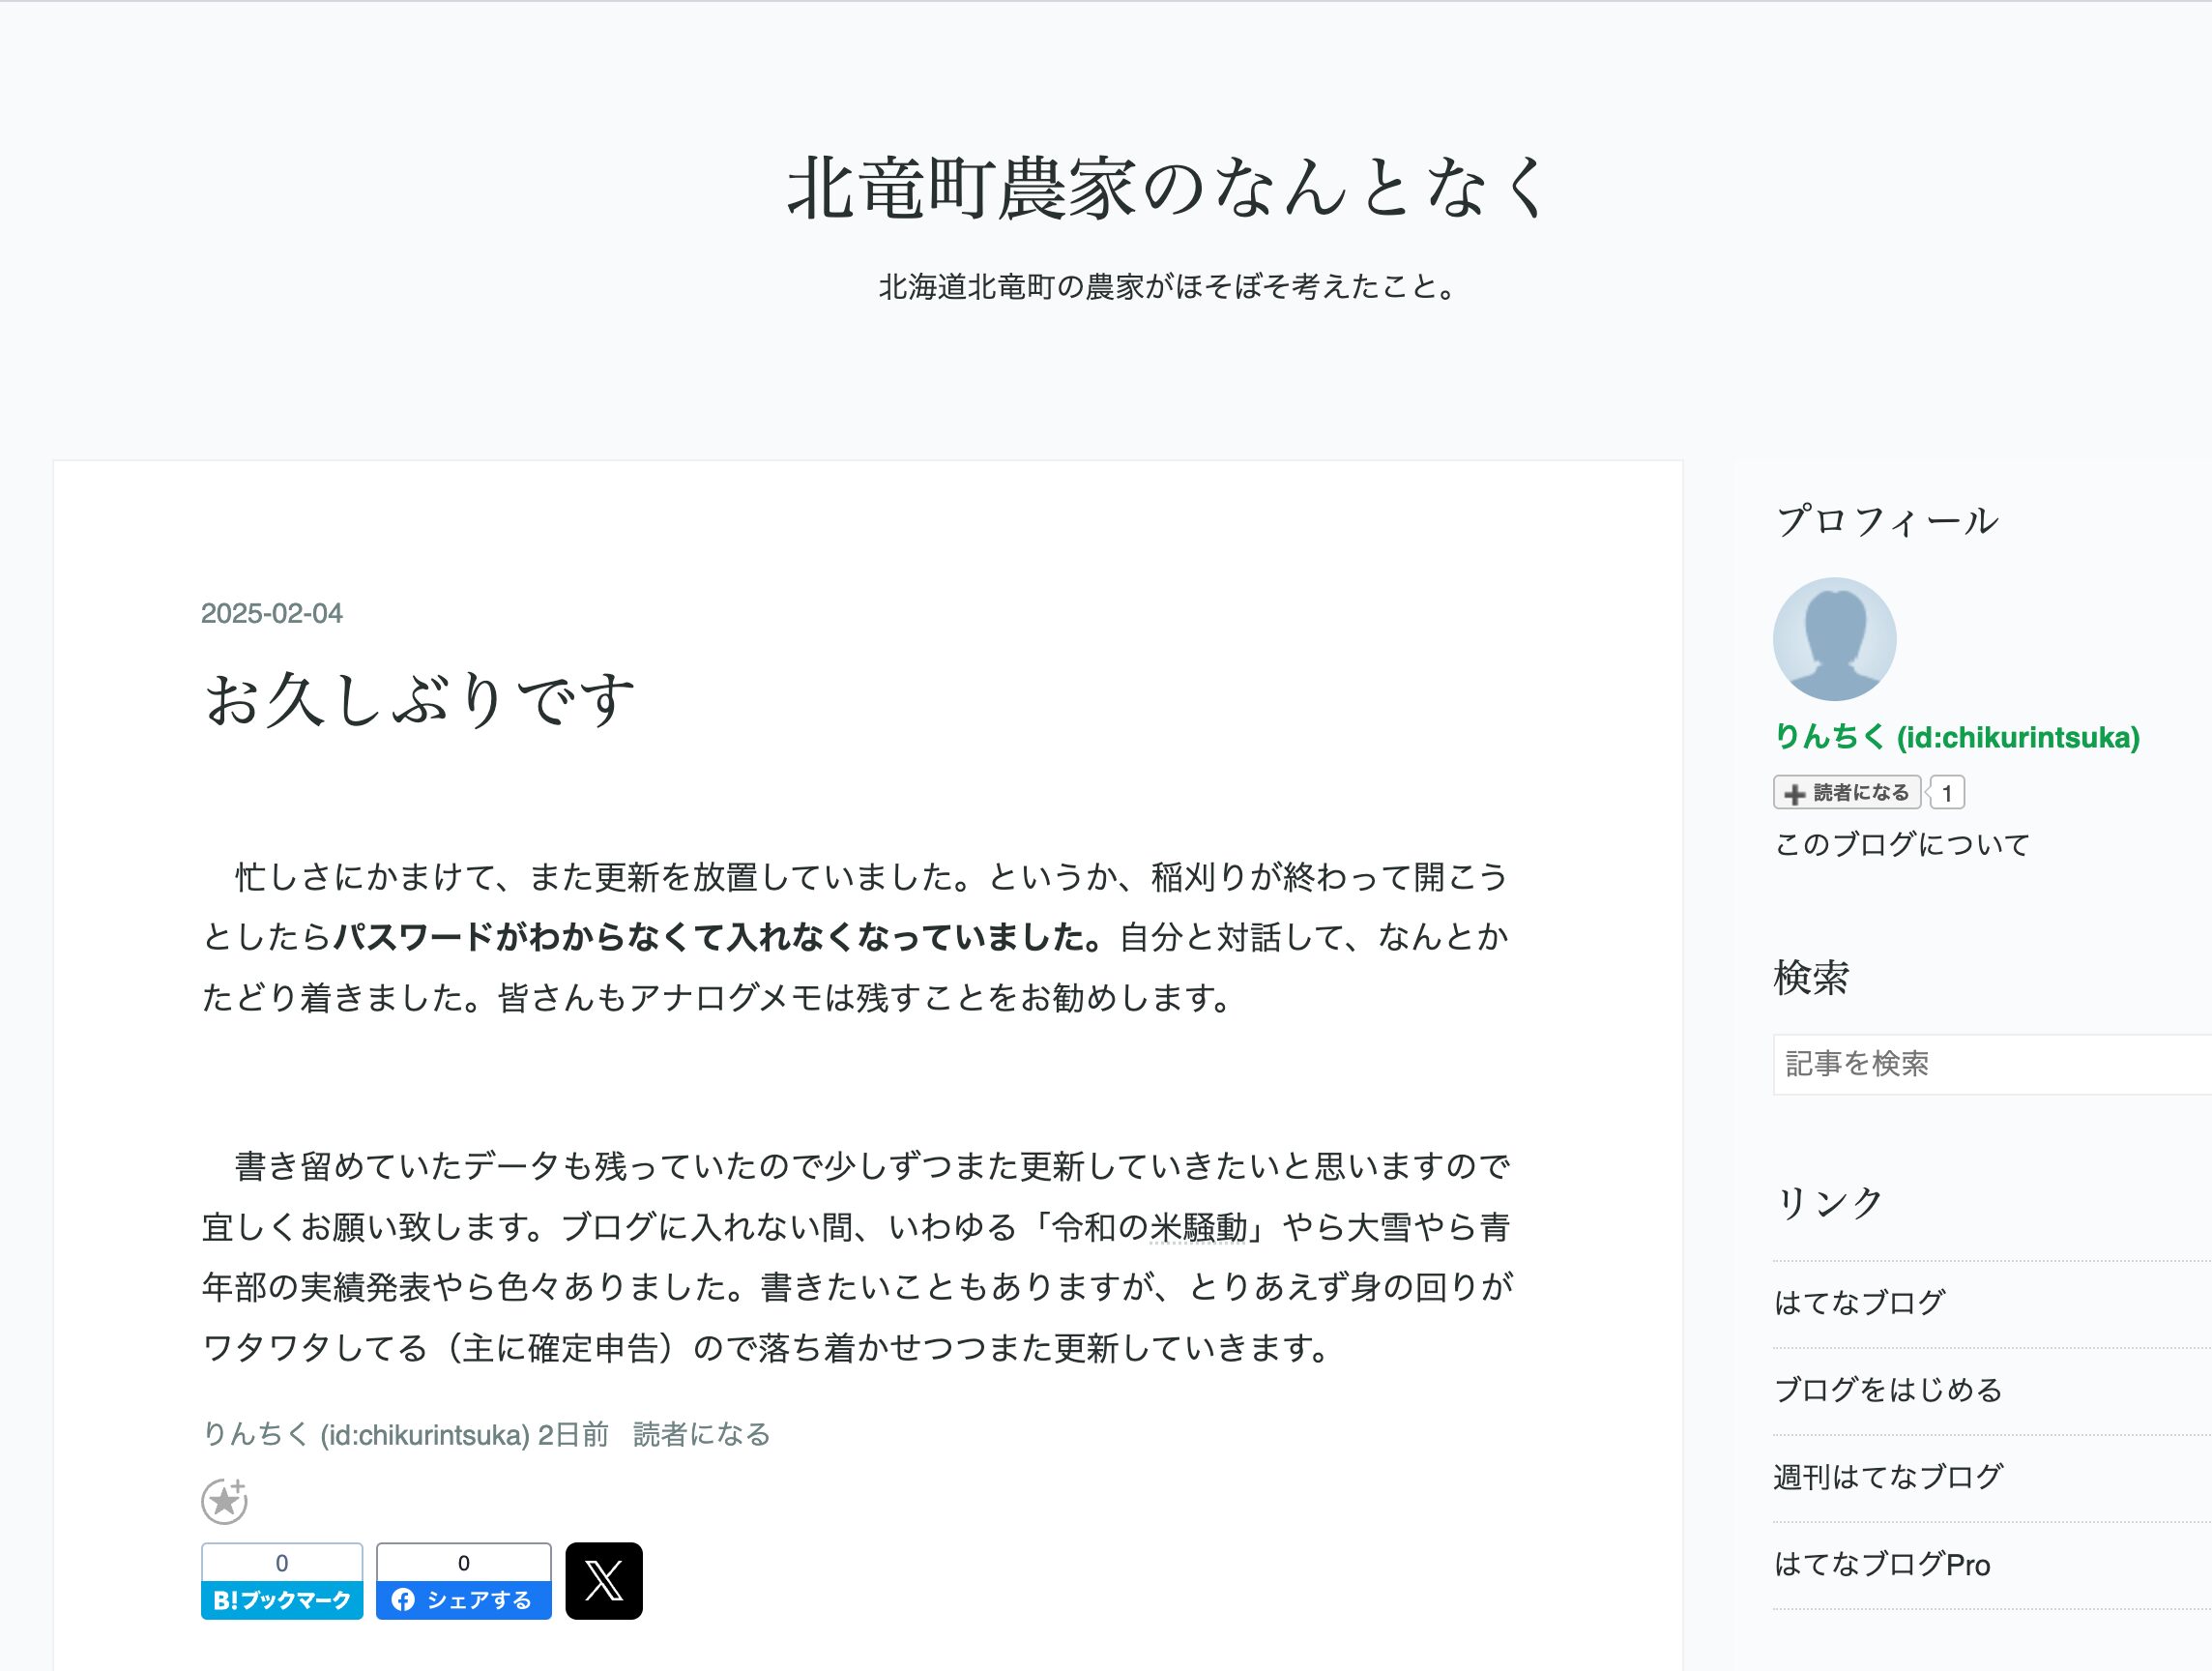Click the Facebook シェアする button
Image resolution: width=2212 pixels, height=1671 pixels.
pos(463,1599)
